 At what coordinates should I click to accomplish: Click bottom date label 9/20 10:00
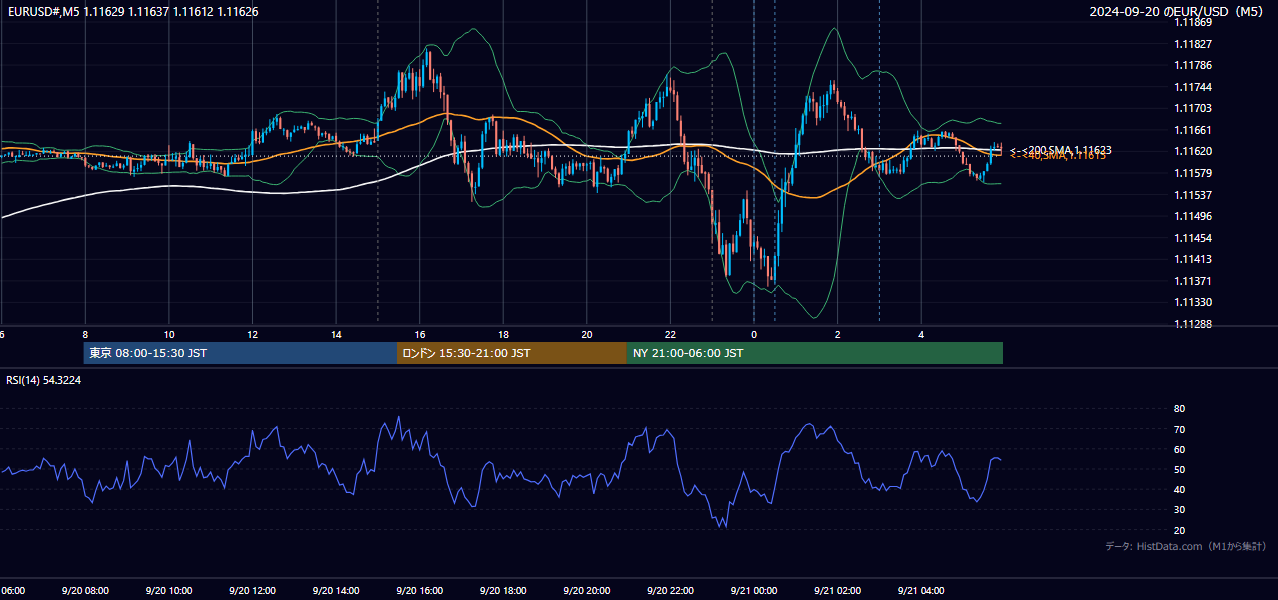pos(169,591)
